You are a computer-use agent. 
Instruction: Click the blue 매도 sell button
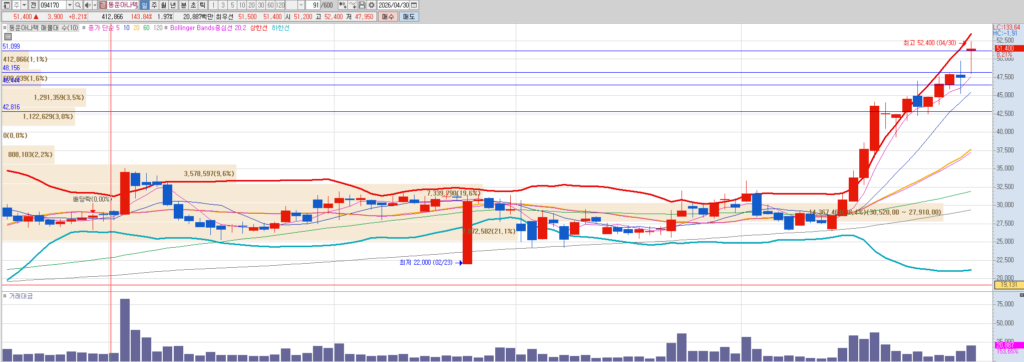(409, 16)
